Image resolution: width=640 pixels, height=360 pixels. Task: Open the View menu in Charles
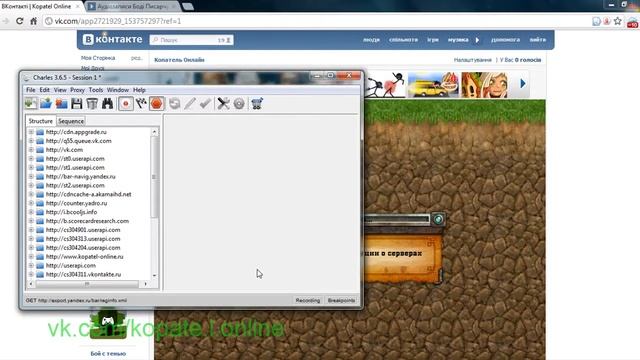pyautogui.click(x=60, y=90)
